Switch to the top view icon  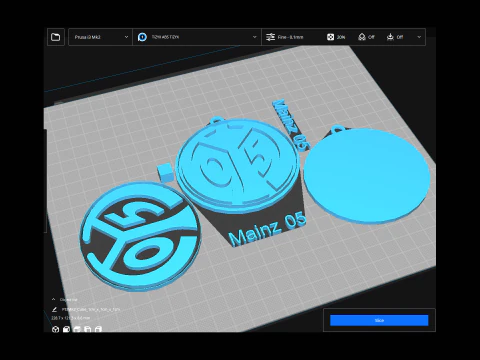(x=77, y=329)
